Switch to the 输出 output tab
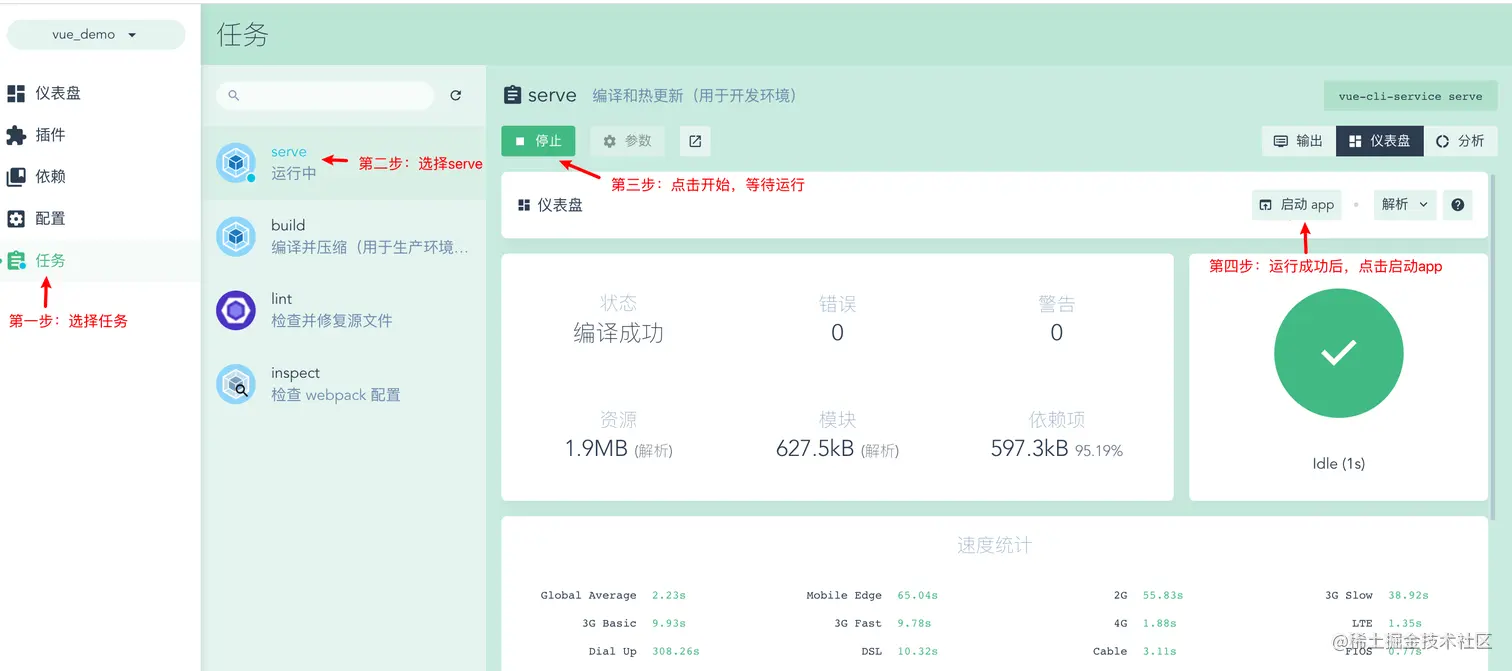Viewport: 1512px width, 671px height. 1298,141
